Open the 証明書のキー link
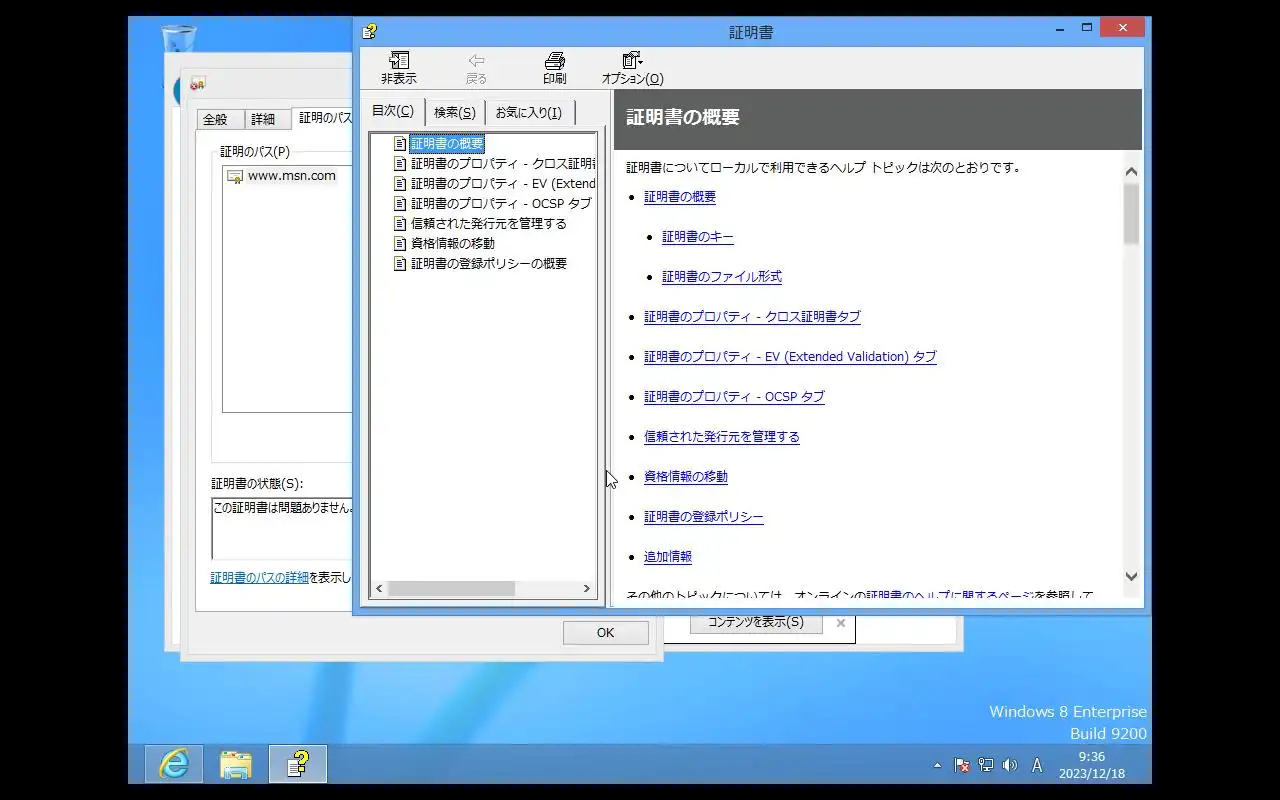The image size is (1280, 800). point(698,237)
